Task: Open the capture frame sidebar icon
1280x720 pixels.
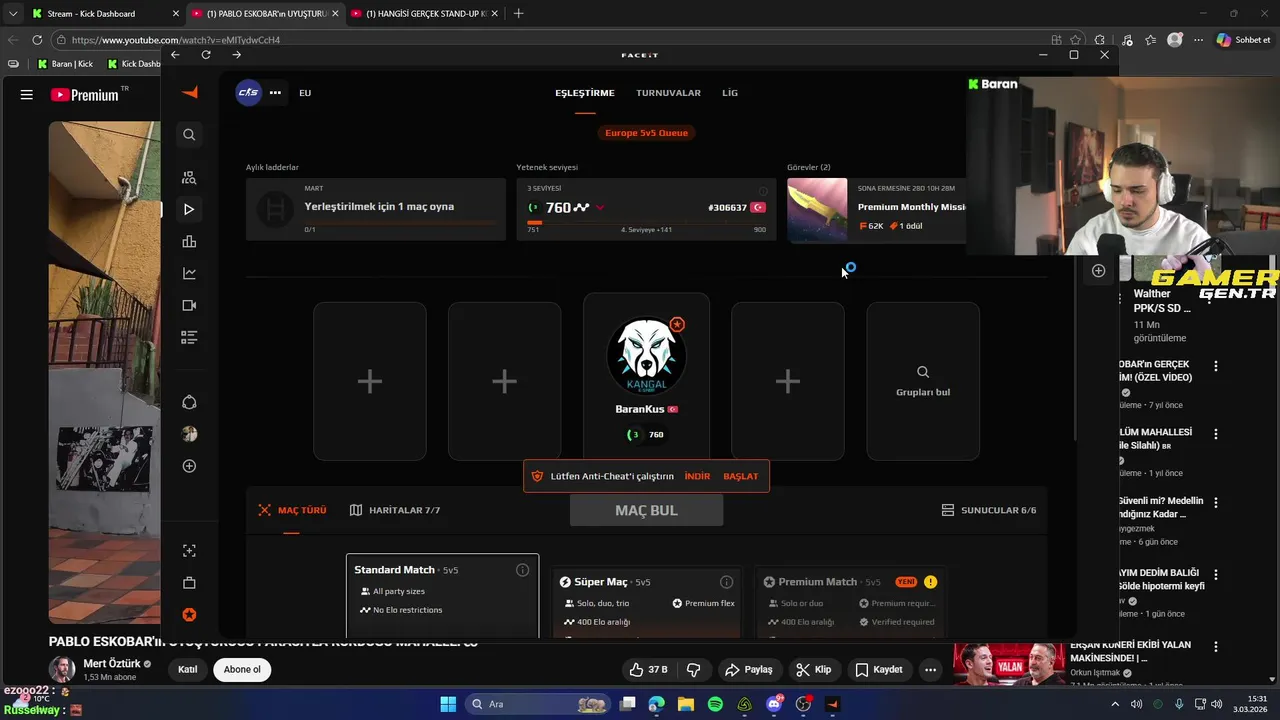Action: point(189,551)
